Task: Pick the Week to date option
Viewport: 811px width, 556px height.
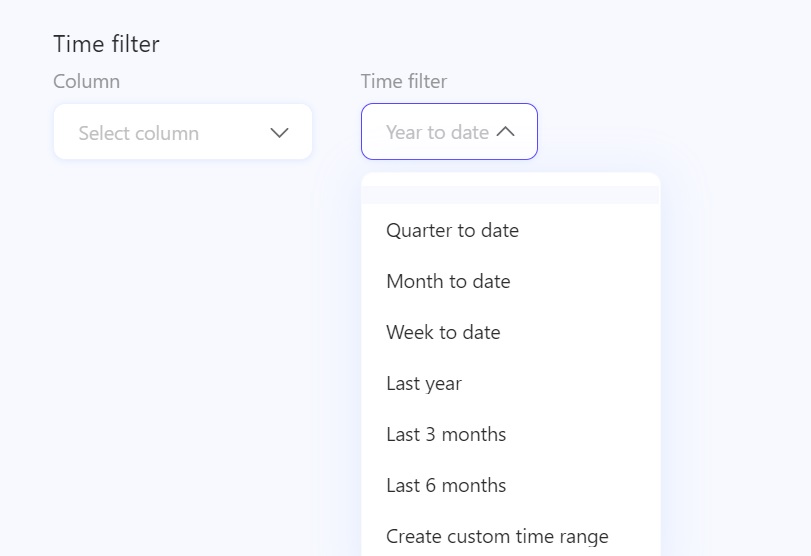Action: [x=443, y=332]
